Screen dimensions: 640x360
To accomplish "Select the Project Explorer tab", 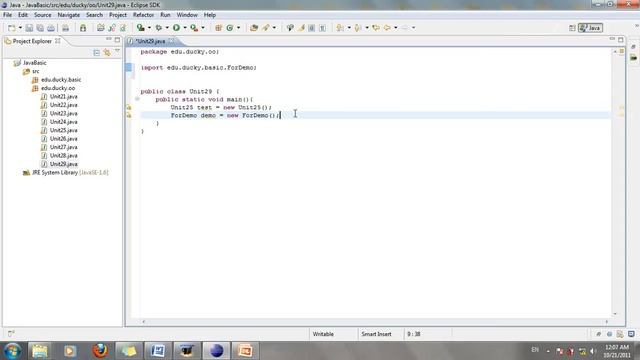I will [32, 41].
